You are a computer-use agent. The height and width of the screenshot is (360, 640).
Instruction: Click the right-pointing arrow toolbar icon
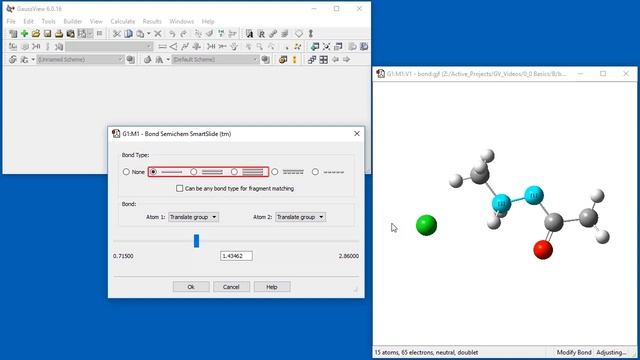(x=347, y=60)
